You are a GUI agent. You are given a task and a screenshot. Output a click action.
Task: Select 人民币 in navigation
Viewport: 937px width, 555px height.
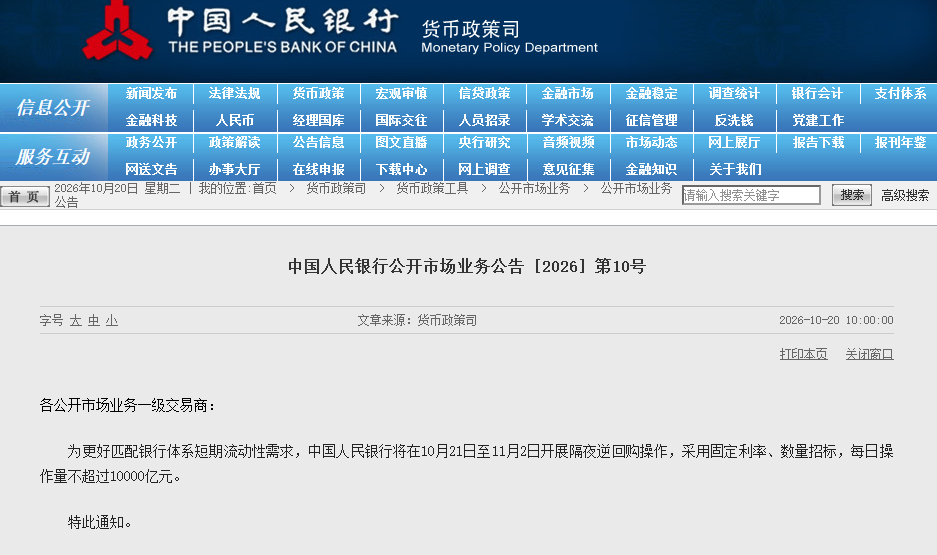point(234,120)
